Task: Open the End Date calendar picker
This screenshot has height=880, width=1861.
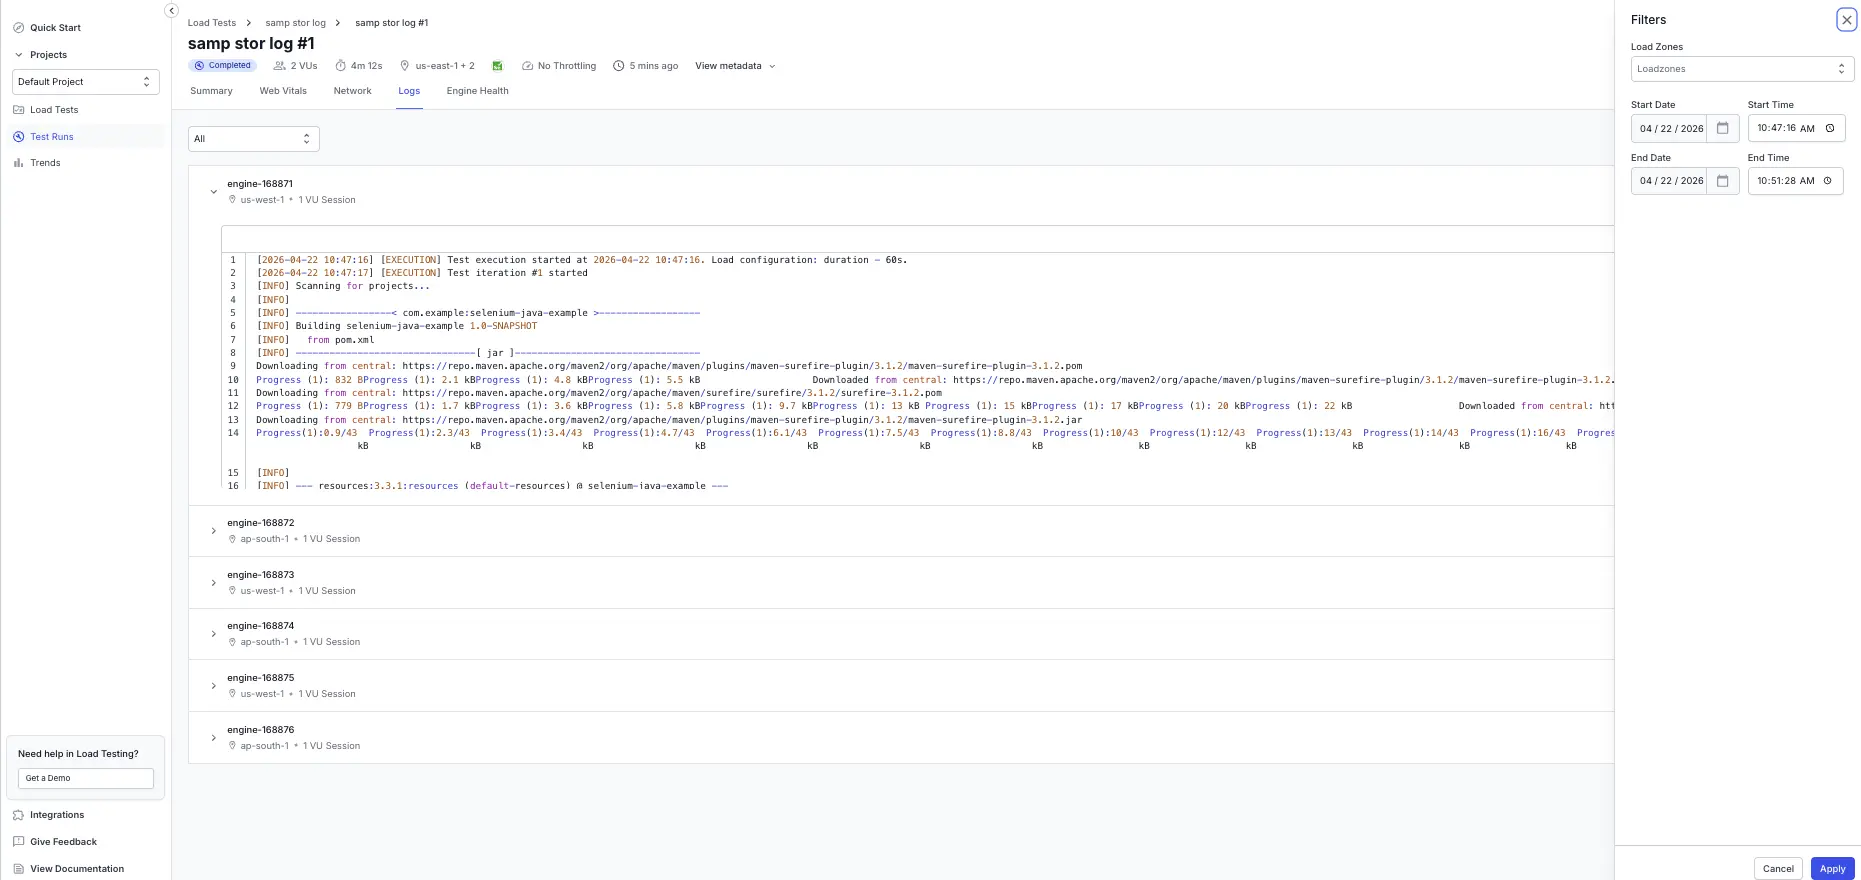Action: [1722, 181]
